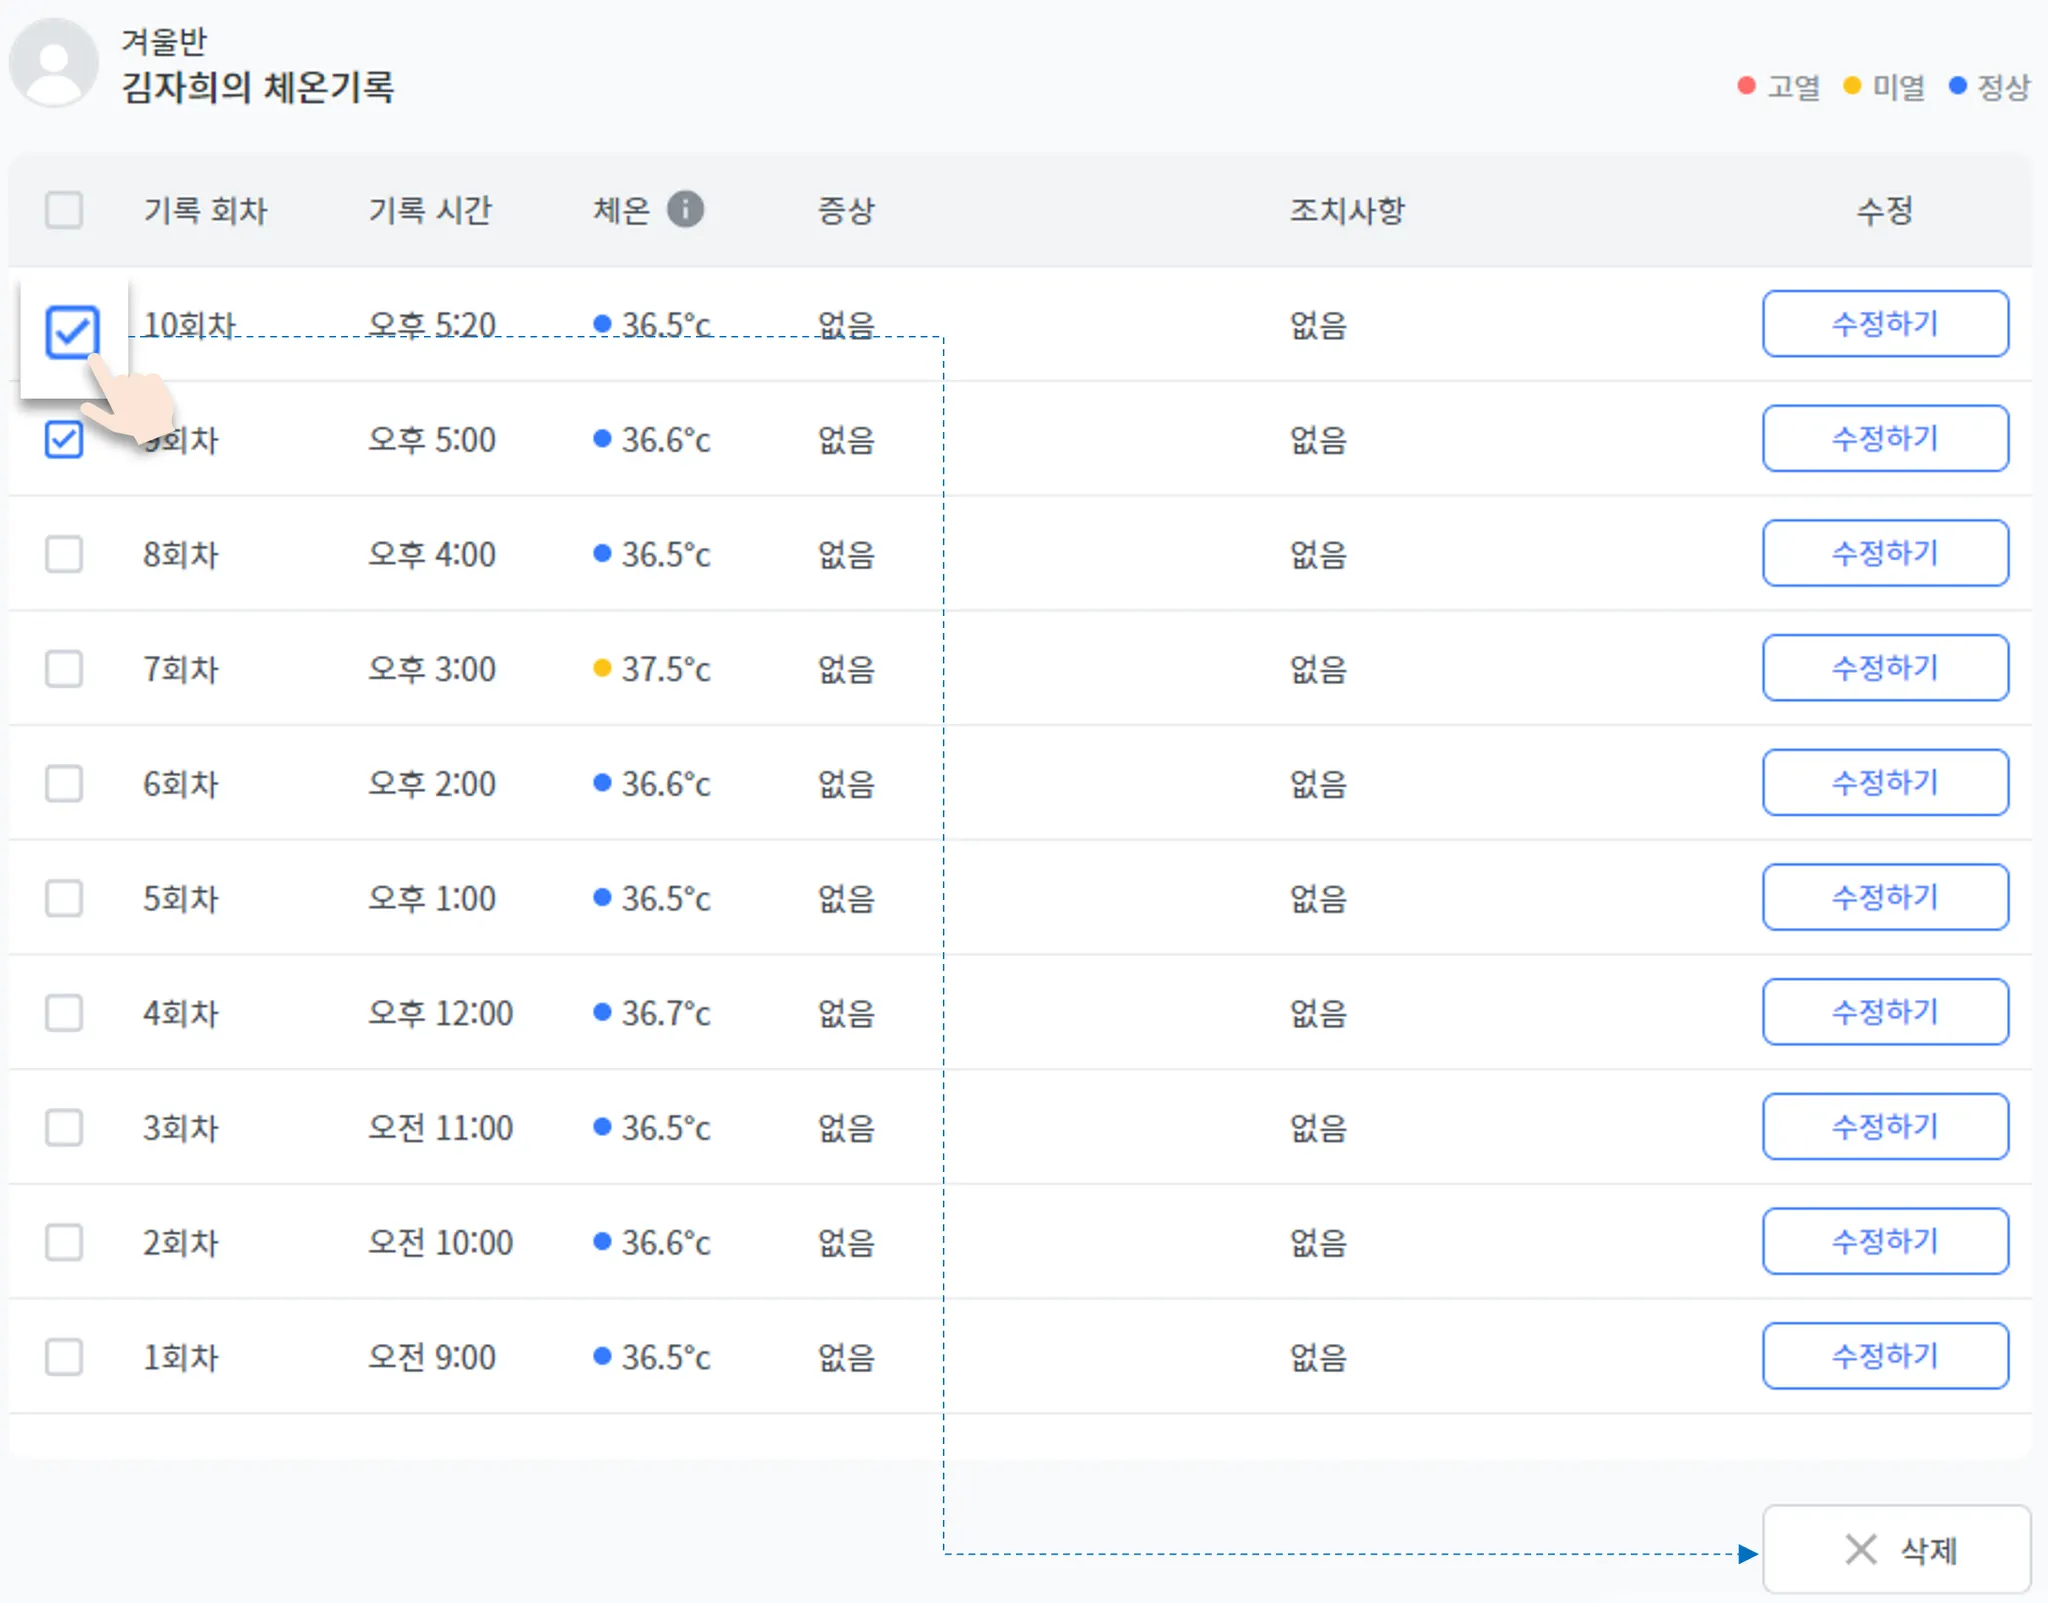
Task: Click the 조치사항 column header
Action: pyautogui.click(x=1346, y=210)
